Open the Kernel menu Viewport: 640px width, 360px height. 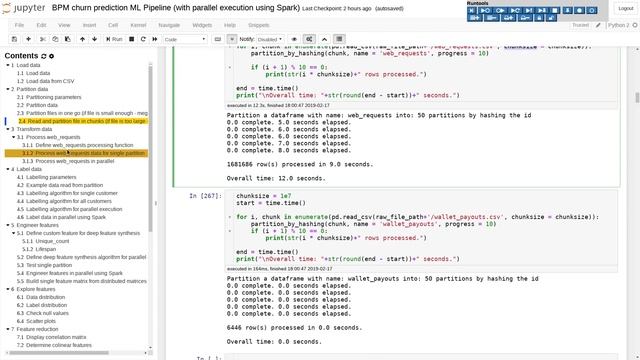(138, 25)
